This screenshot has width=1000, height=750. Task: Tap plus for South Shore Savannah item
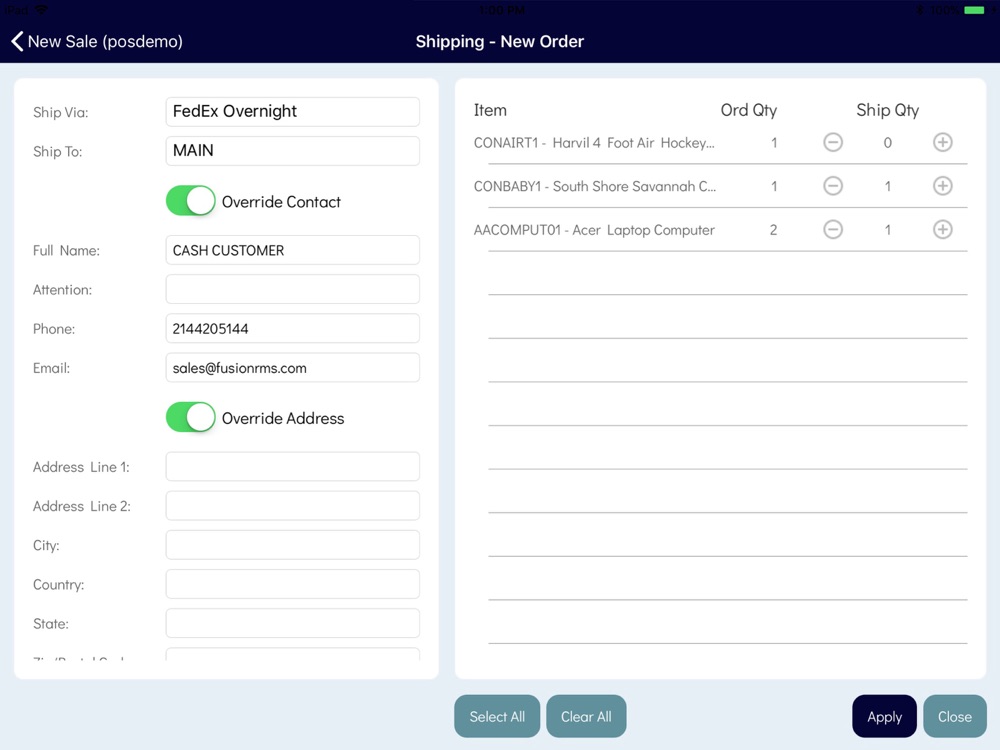[942, 186]
